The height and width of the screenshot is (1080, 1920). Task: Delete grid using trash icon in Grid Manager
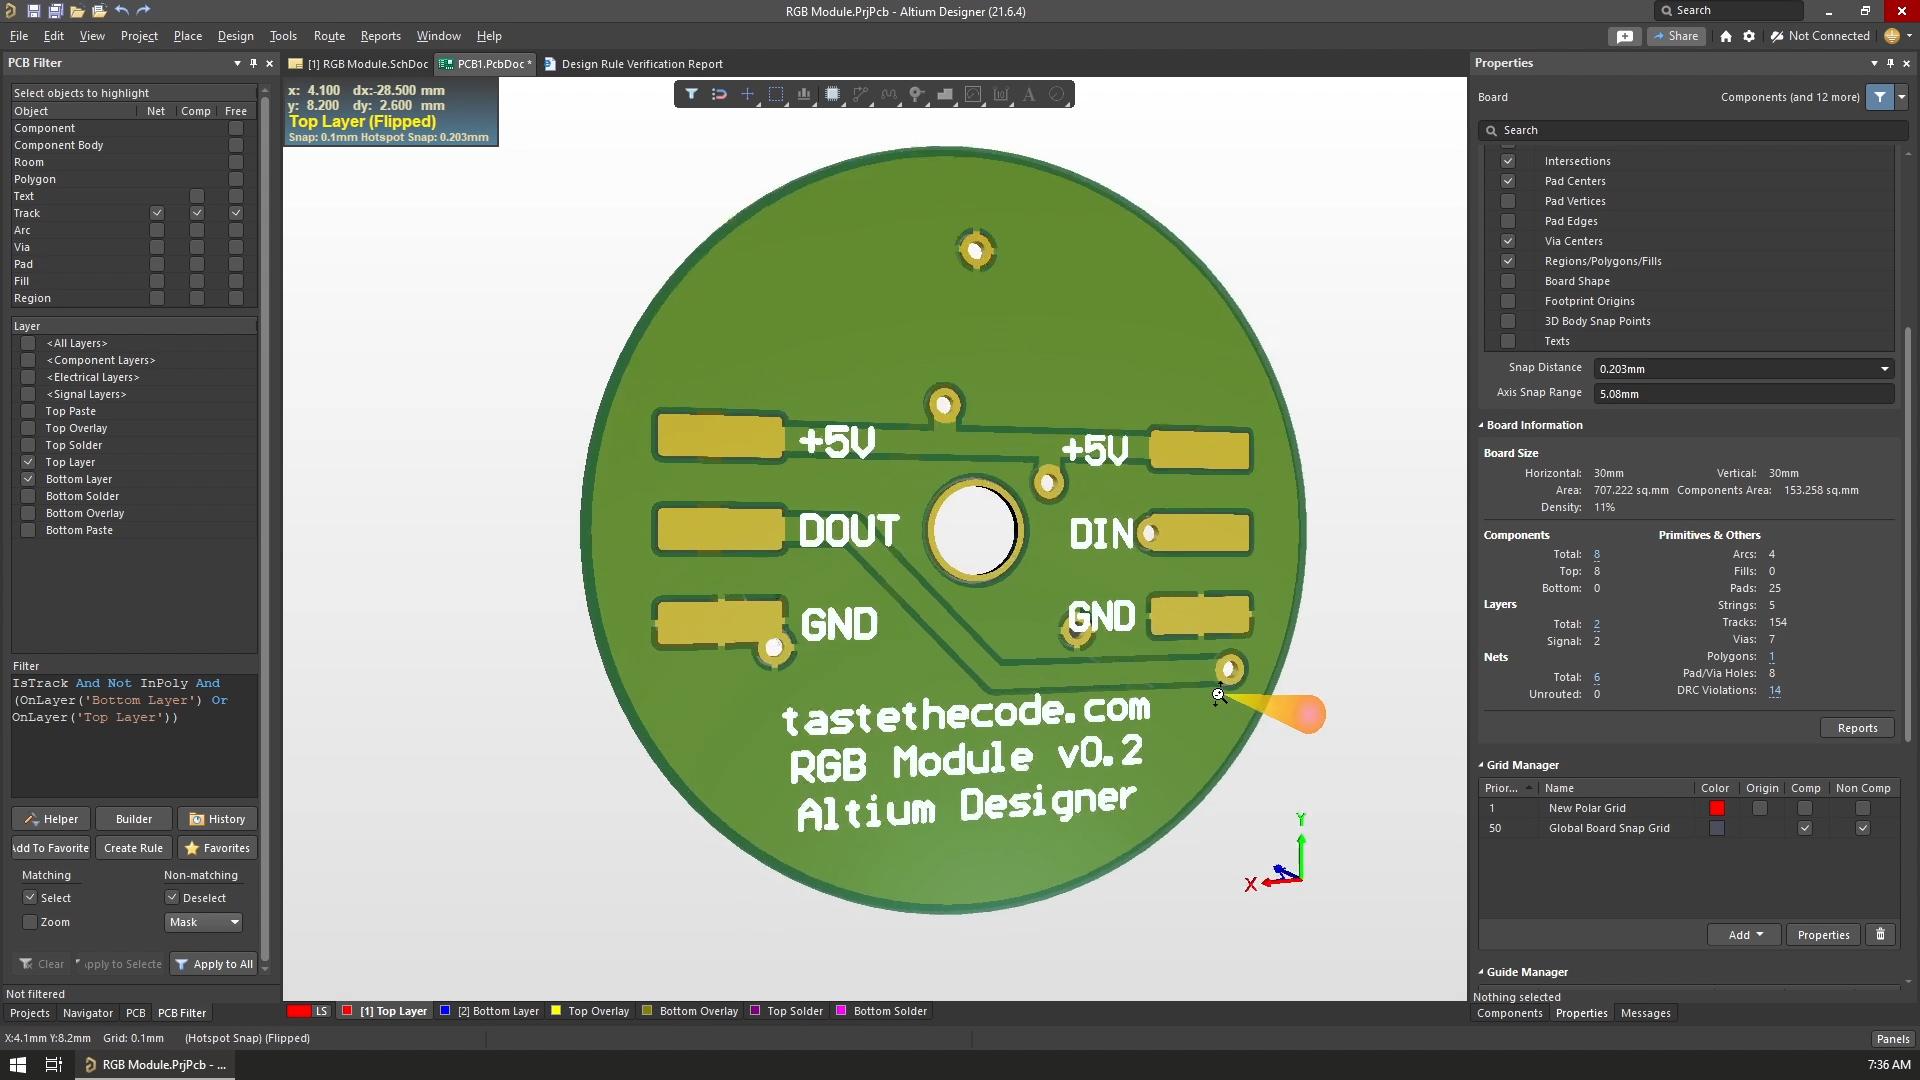1880,935
